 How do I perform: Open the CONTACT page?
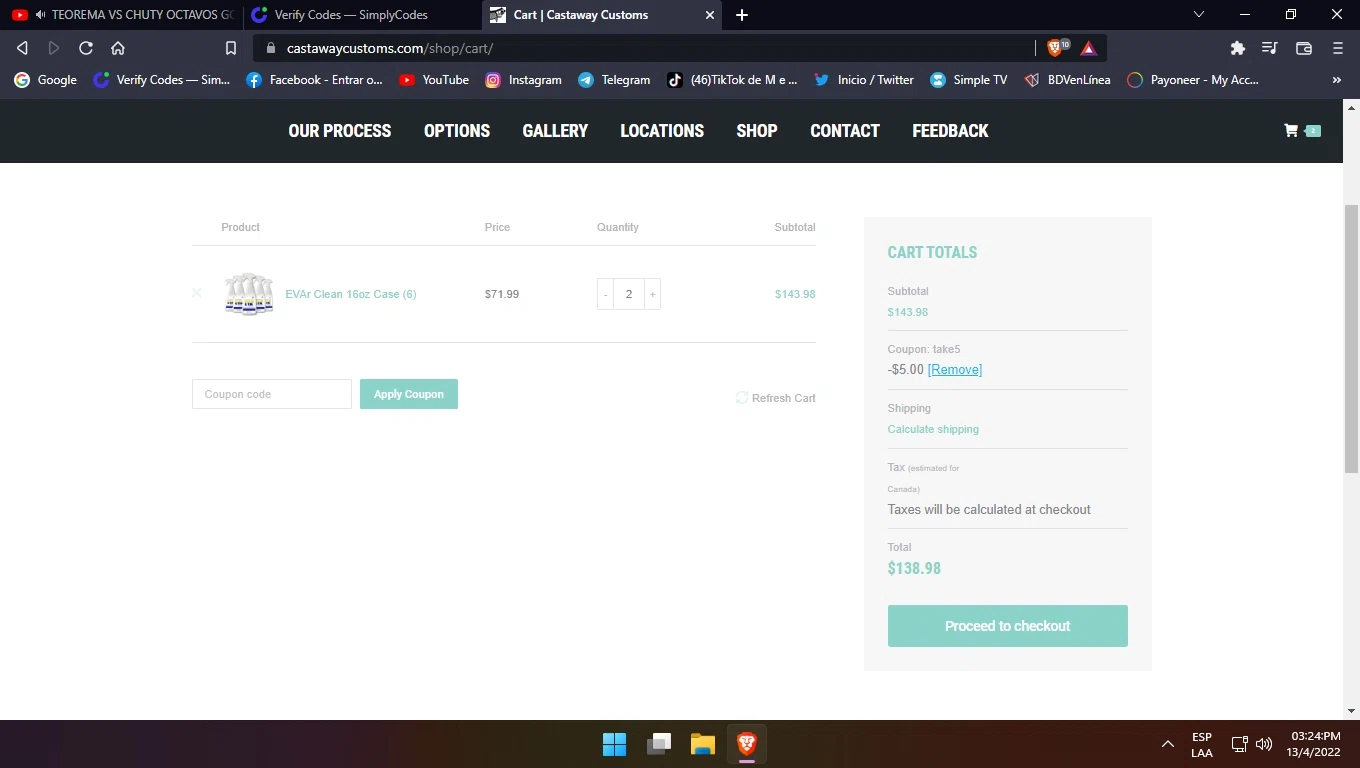(x=845, y=131)
